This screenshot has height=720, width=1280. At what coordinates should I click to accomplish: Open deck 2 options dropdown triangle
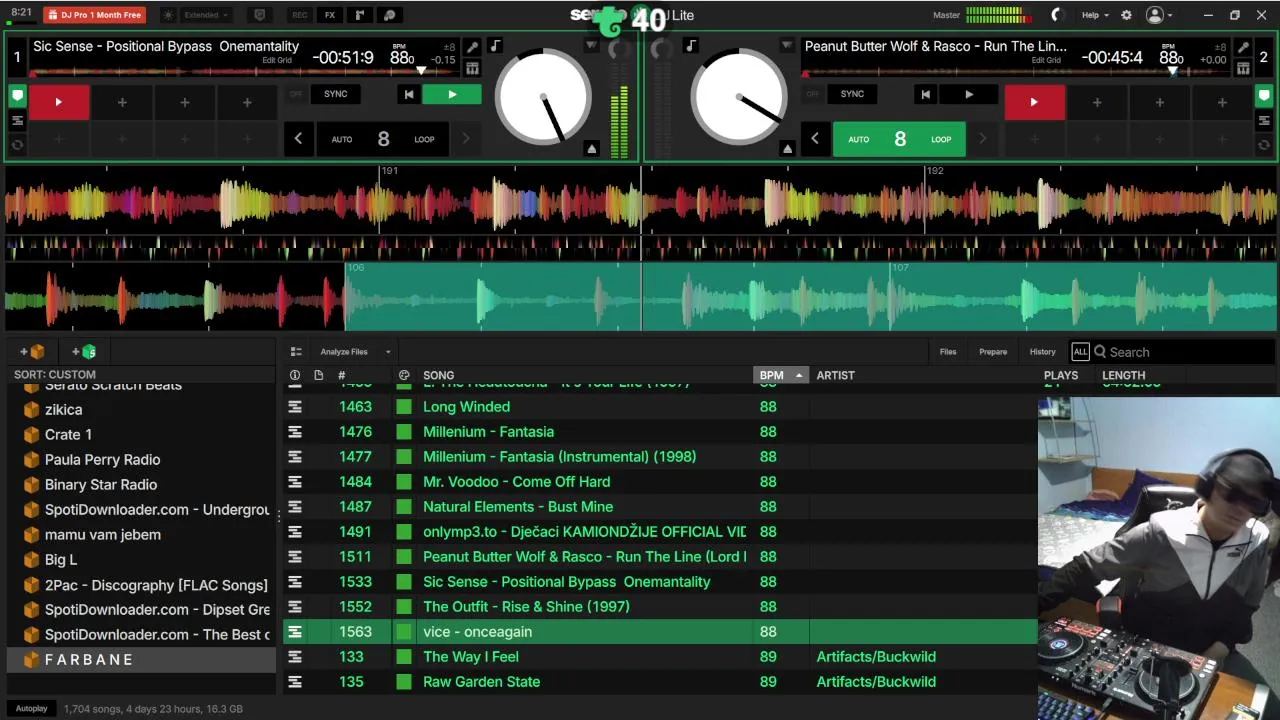[787, 46]
